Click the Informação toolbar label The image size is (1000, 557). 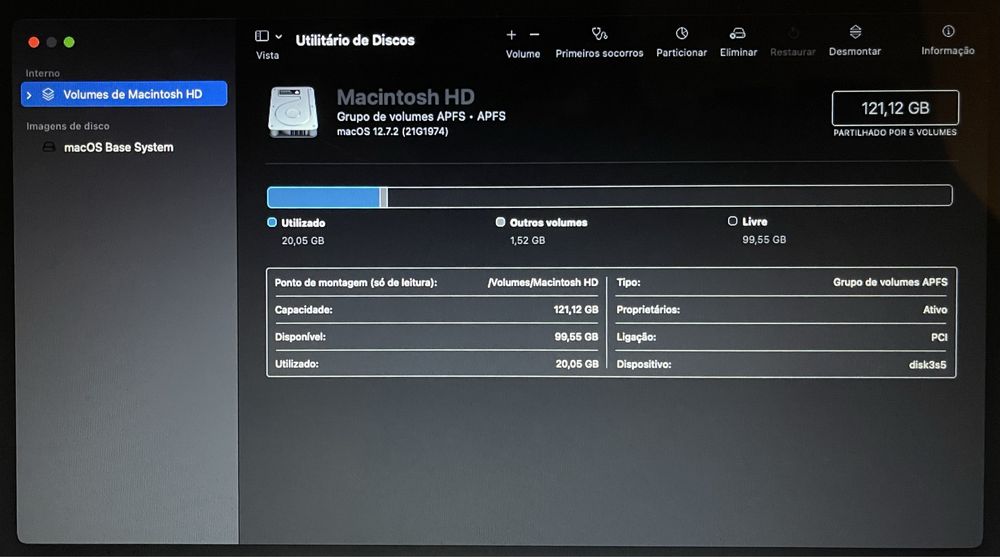coord(948,50)
